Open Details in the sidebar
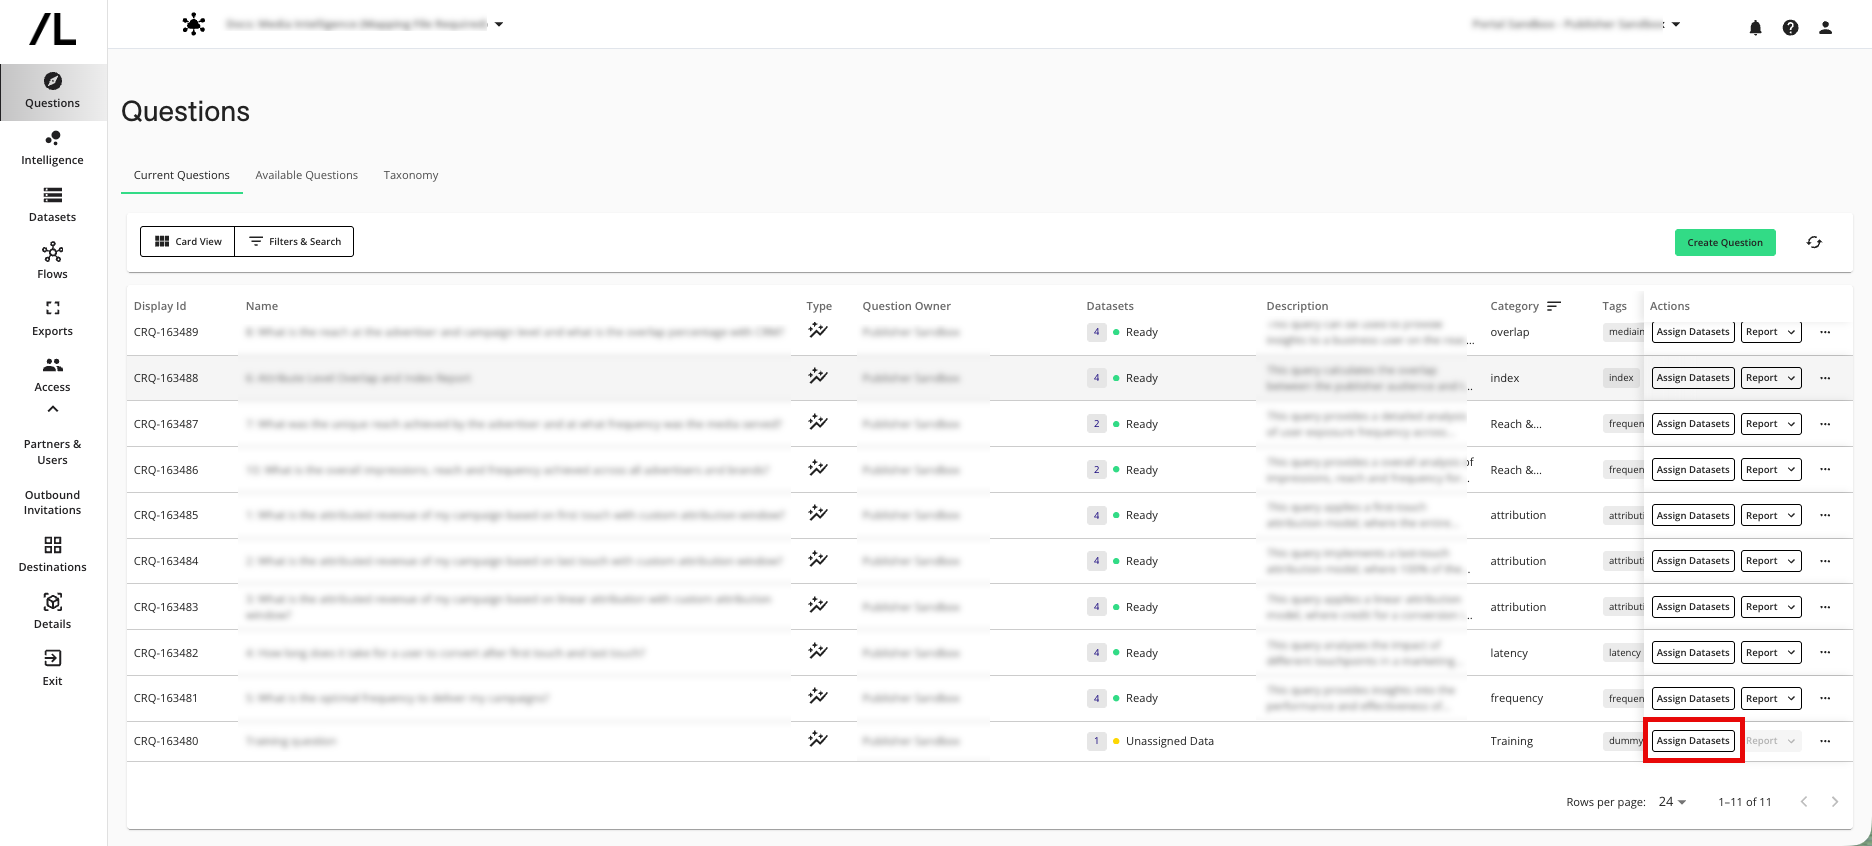The image size is (1872, 846). click(x=53, y=612)
